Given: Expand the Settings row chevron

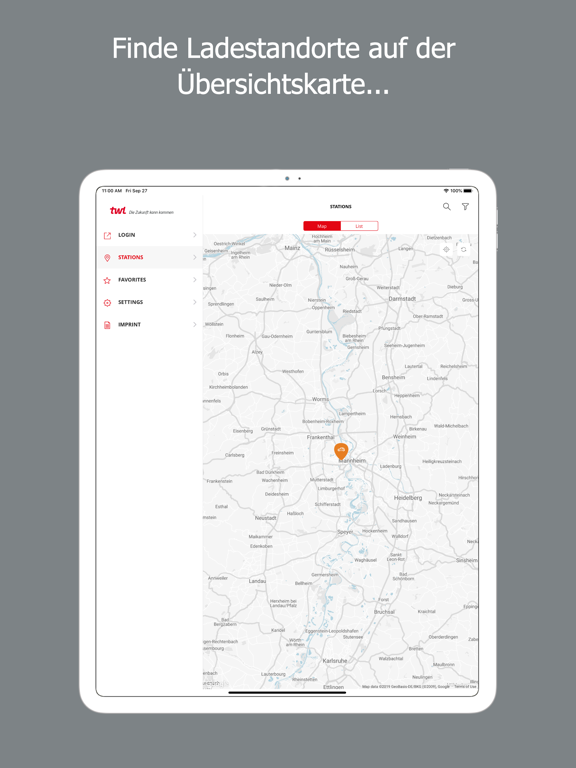Looking at the screenshot, I should 194,302.
